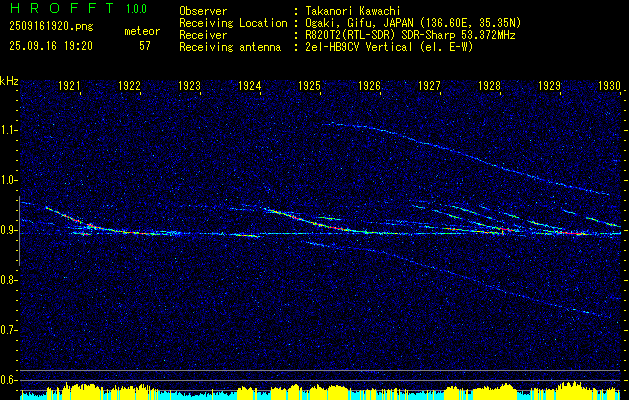629x400 pixels.
Task: Click the Receiving antenna field label
Action: pos(230,47)
